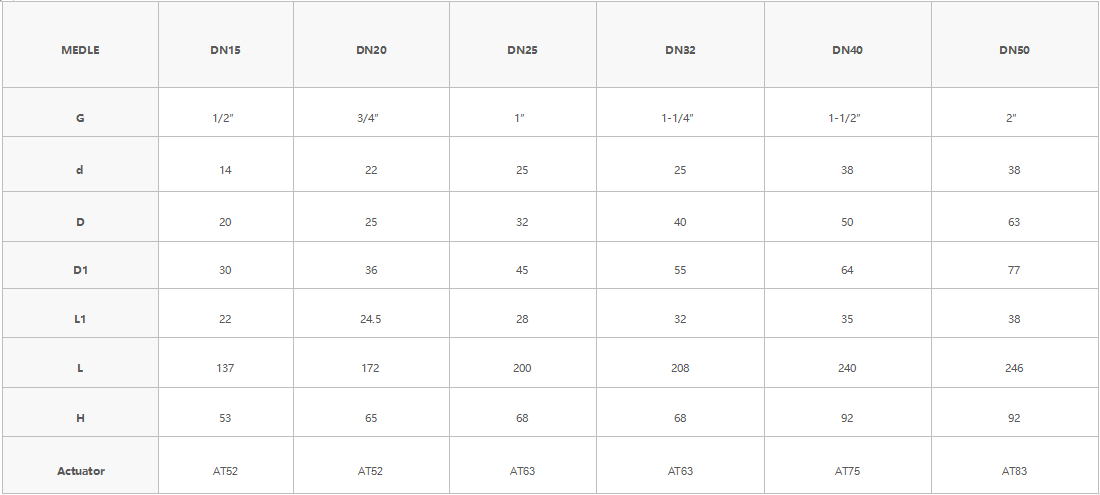Click the MEDLE header cell

[x=80, y=50]
